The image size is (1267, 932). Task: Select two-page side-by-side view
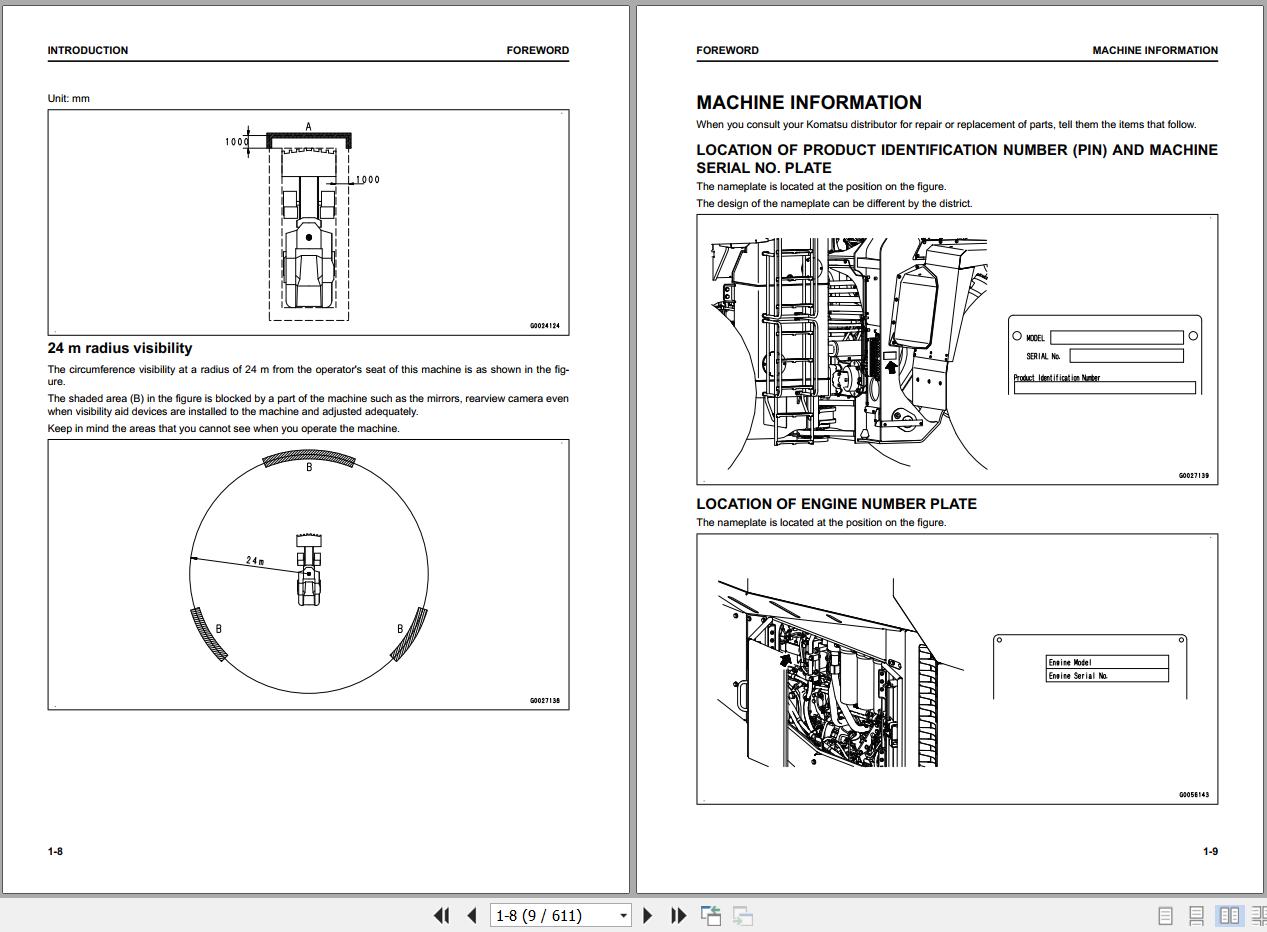[x=1228, y=915]
